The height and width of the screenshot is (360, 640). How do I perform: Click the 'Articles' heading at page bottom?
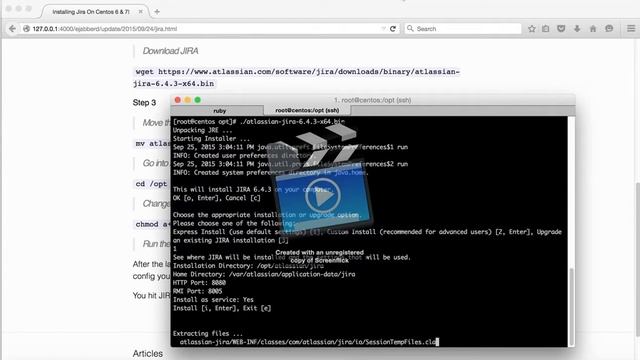tap(147, 353)
